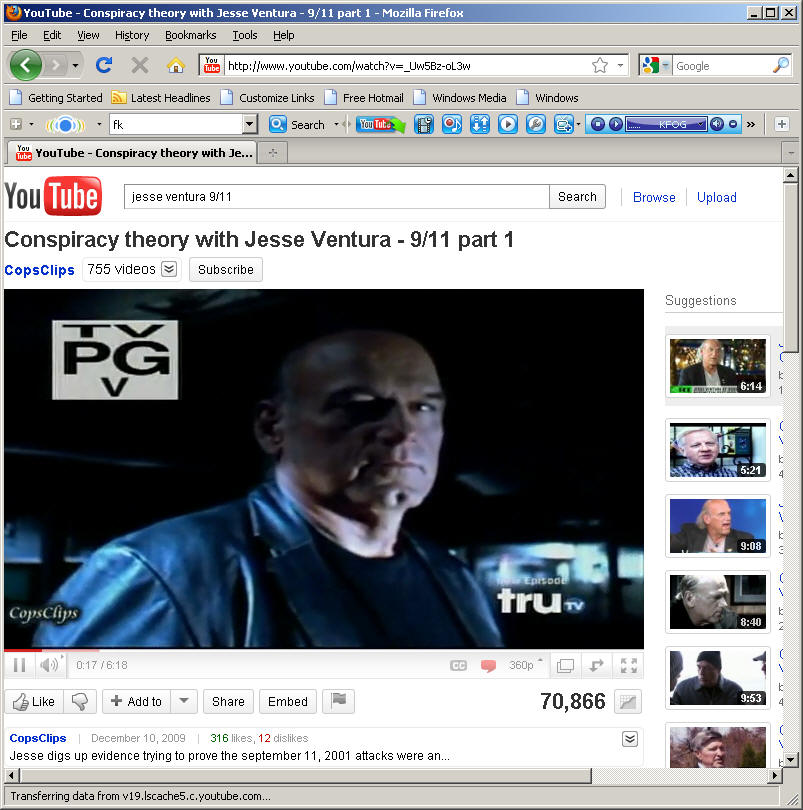Subscribe to the CopsClips channel
Image resolution: width=803 pixels, height=810 pixels.
point(226,270)
